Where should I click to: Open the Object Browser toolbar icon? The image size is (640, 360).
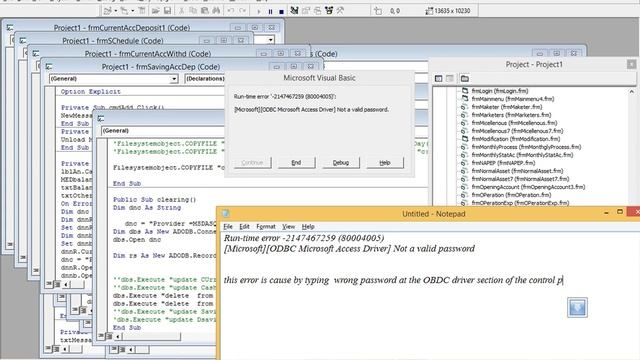click(329, 11)
